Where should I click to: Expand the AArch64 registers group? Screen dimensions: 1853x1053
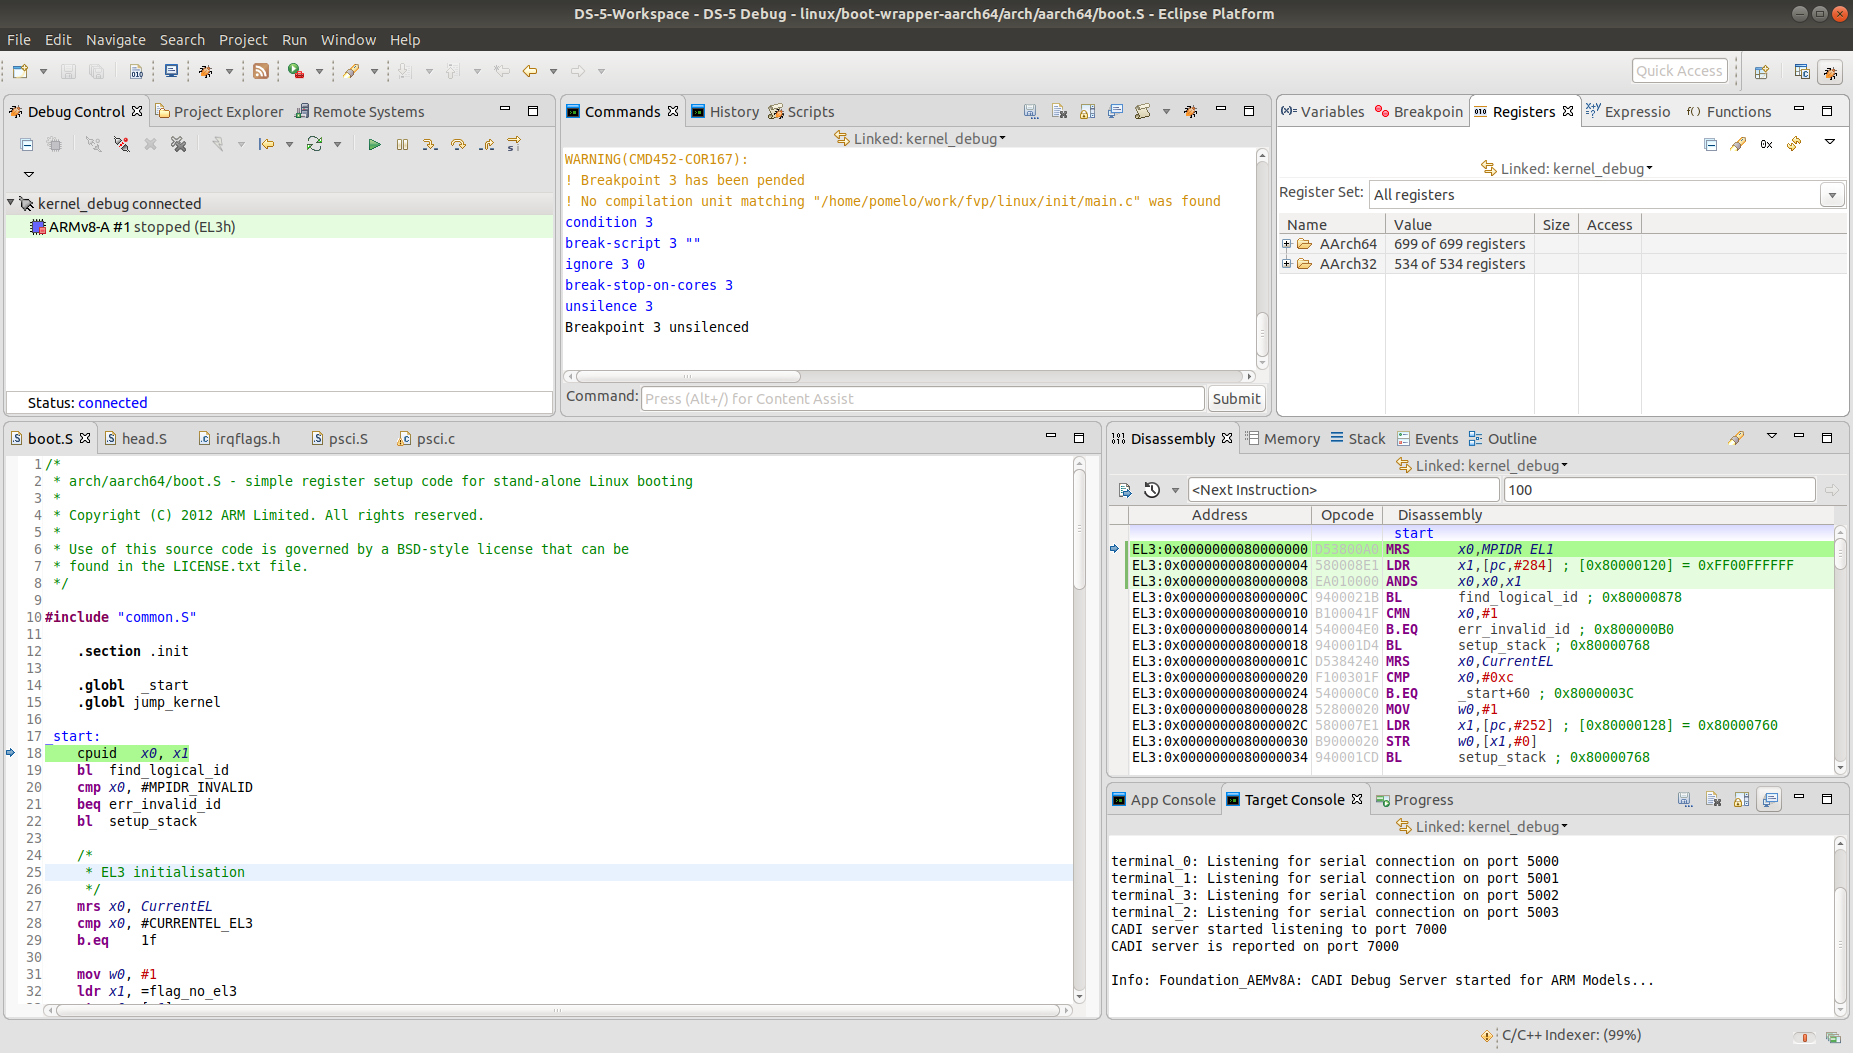tap(1286, 243)
